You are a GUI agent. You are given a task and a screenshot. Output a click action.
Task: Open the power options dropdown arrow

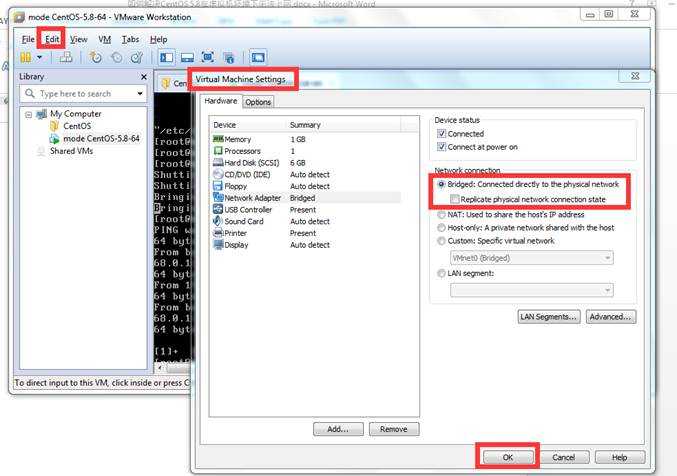tap(39, 57)
